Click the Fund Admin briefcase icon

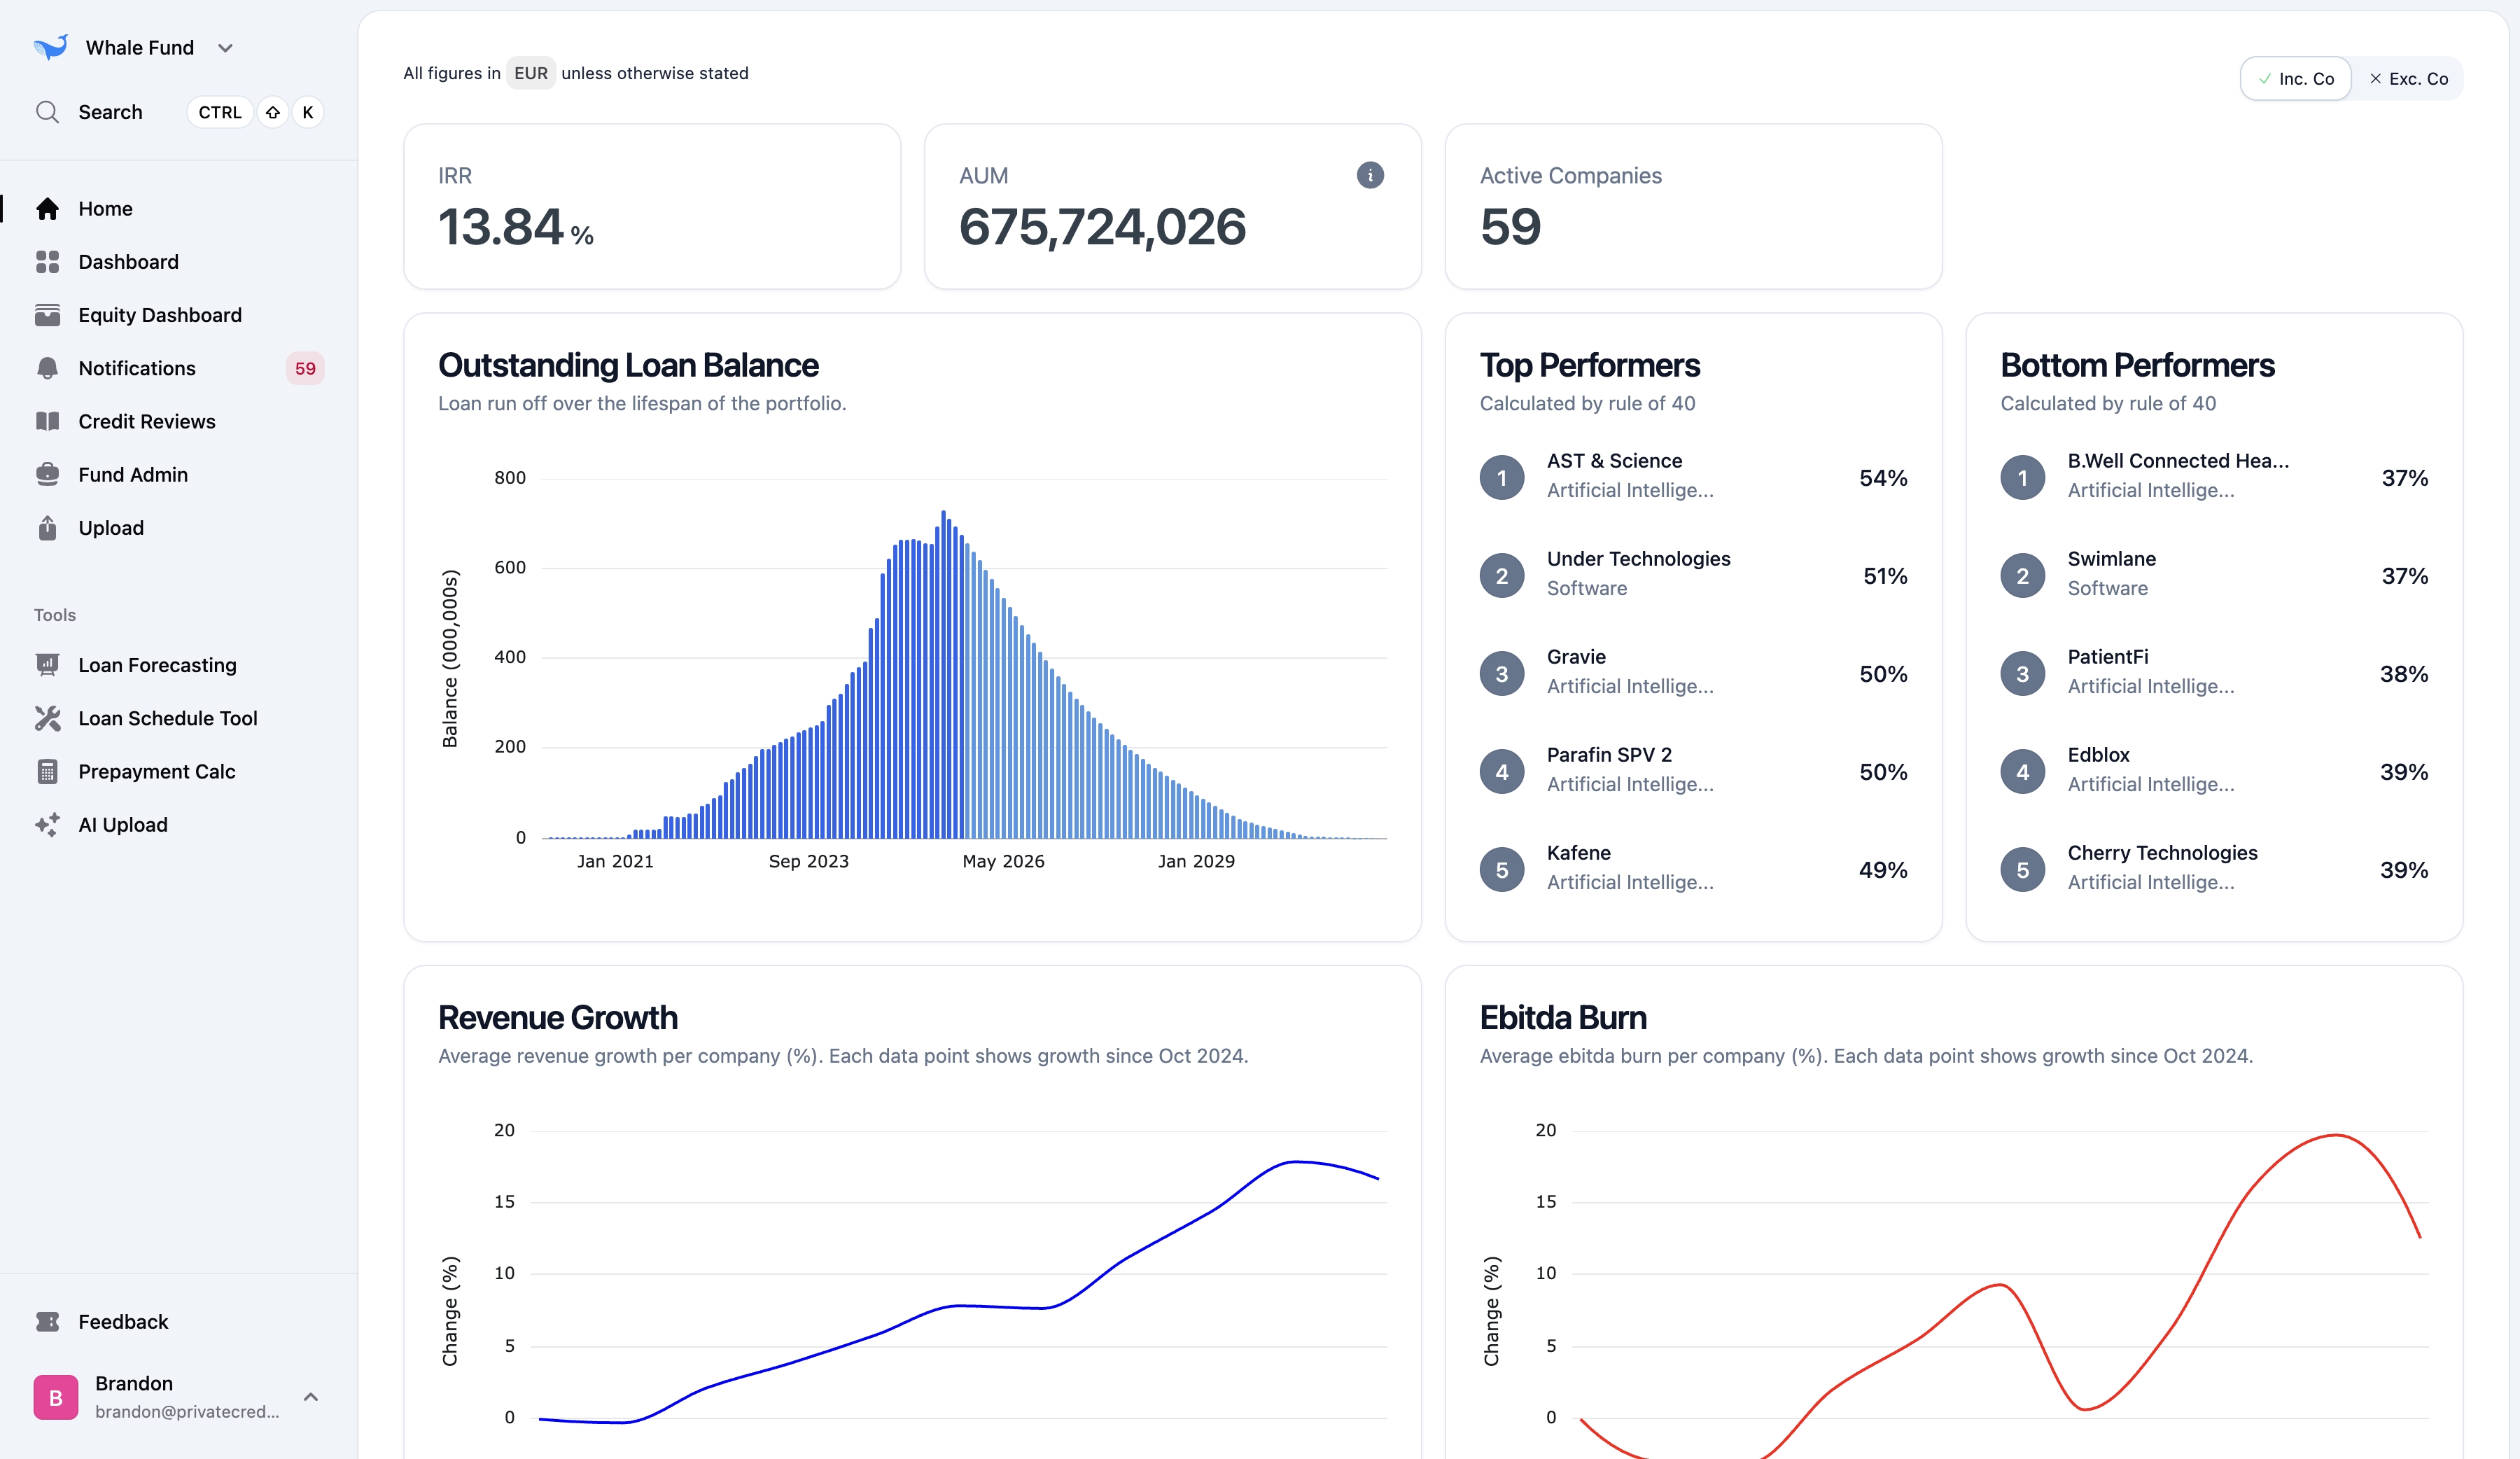(x=47, y=474)
